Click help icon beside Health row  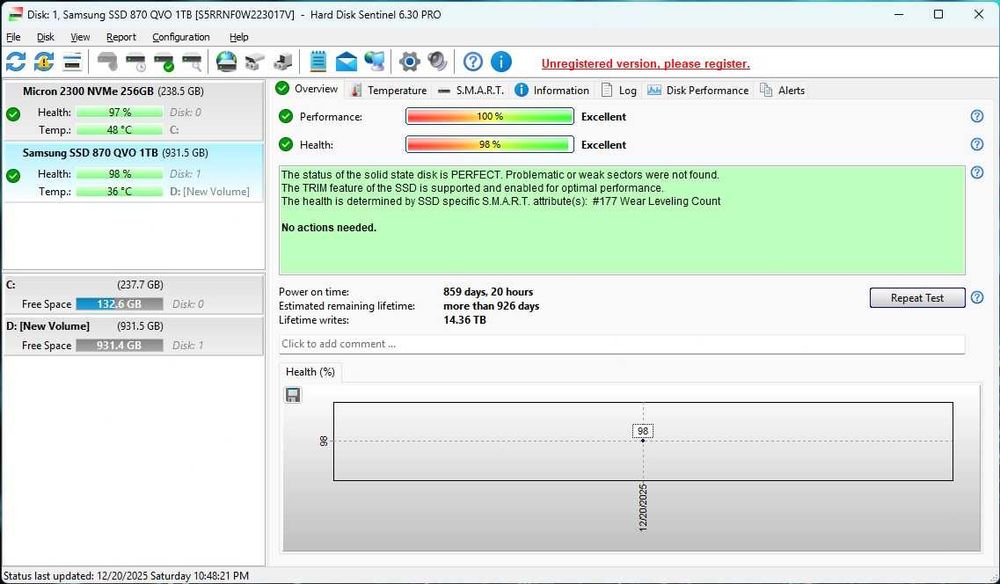pyautogui.click(x=977, y=144)
